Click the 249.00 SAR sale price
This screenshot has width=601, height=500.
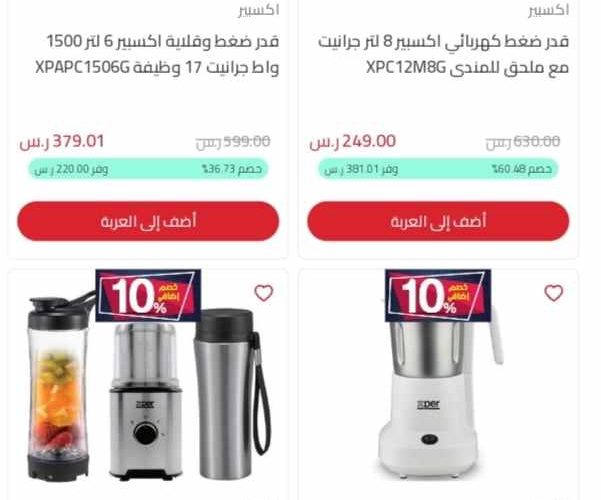tap(353, 141)
